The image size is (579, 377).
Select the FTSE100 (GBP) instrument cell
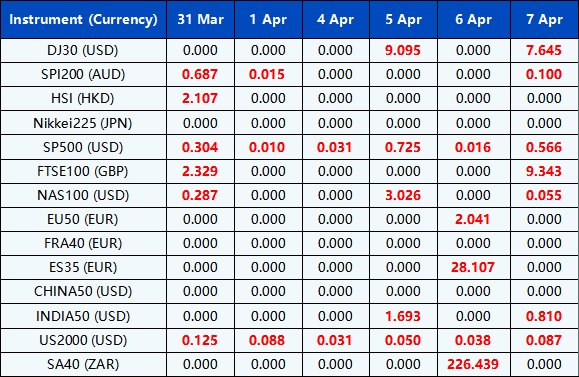click(x=83, y=171)
